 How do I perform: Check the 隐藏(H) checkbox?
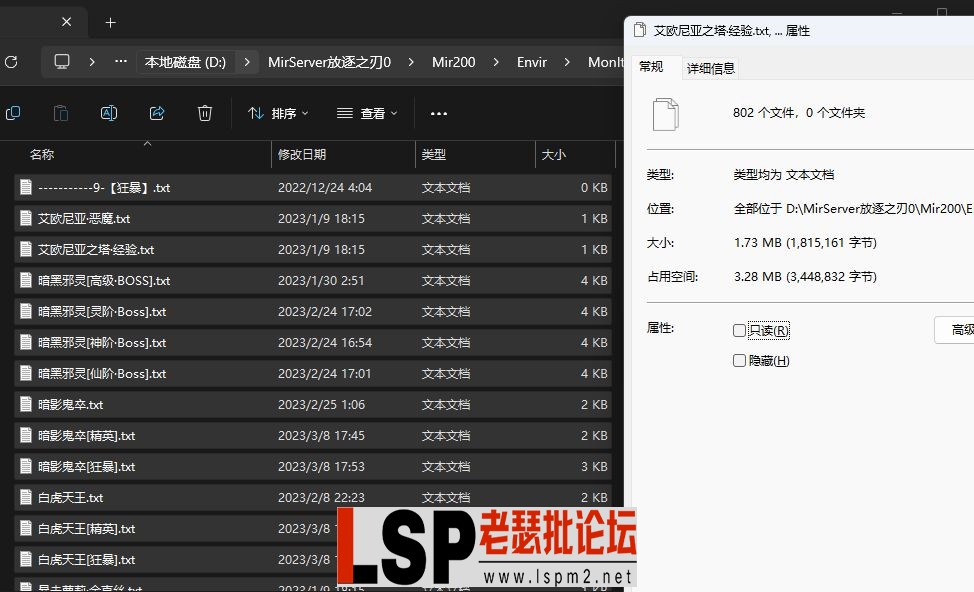pyautogui.click(x=740, y=360)
